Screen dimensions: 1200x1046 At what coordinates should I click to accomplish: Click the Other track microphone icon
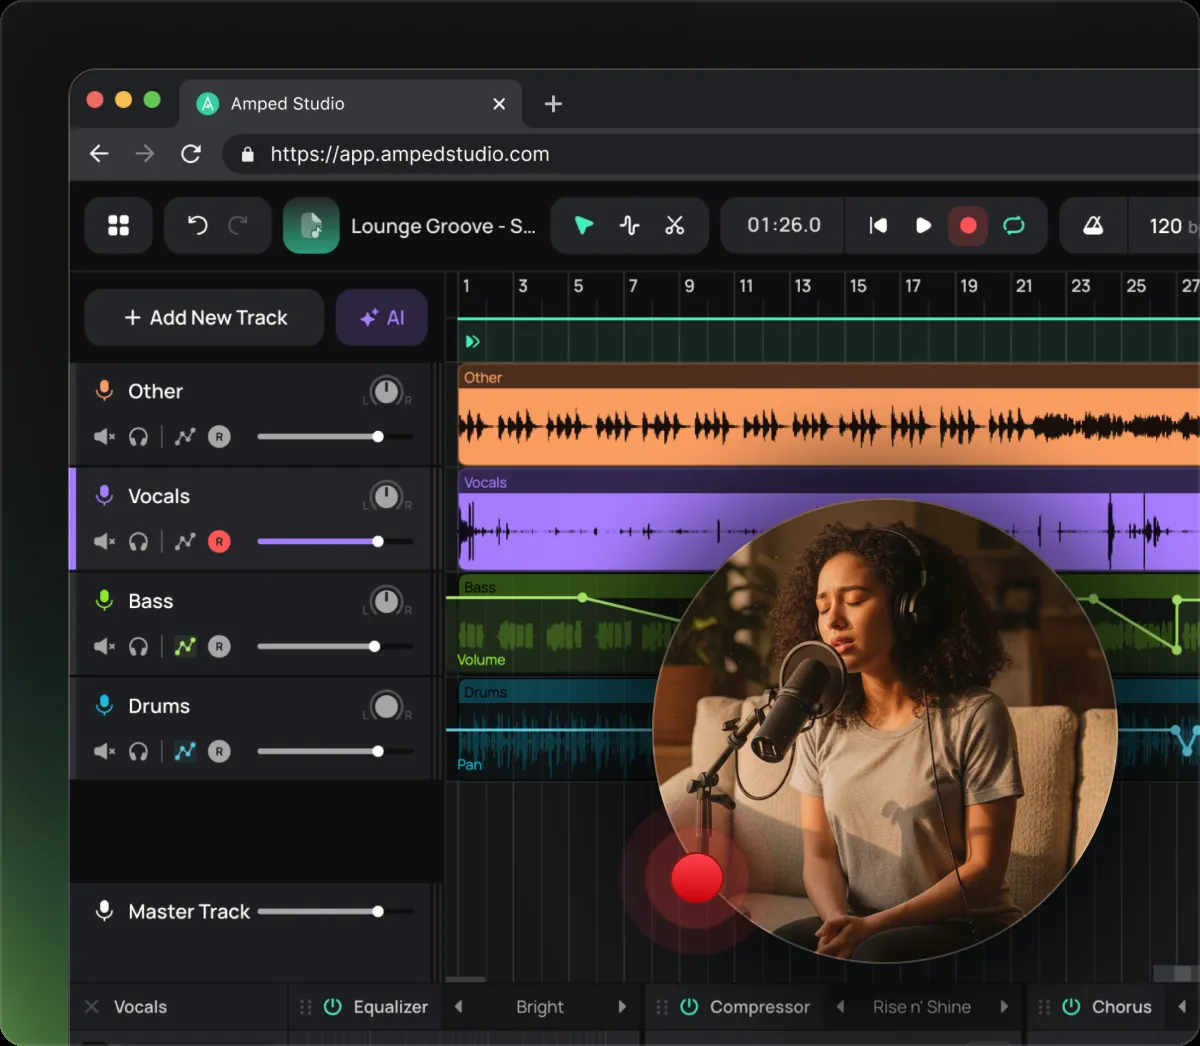pyautogui.click(x=104, y=391)
